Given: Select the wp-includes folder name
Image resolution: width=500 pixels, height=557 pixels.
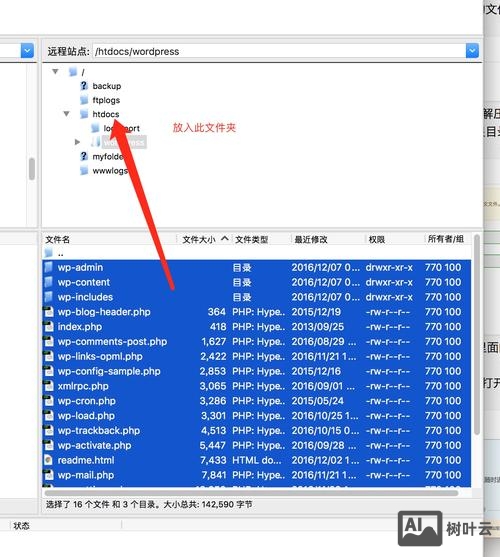Looking at the screenshot, I should (85, 297).
